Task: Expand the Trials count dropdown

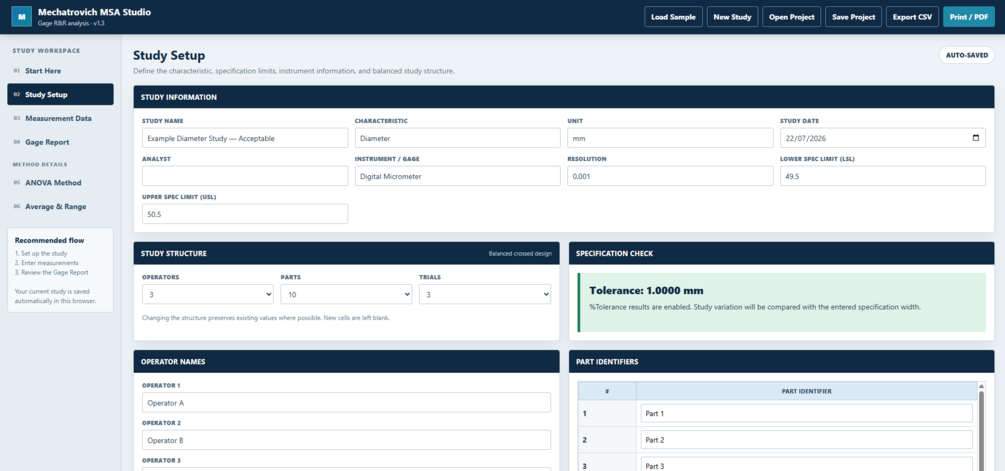Action: point(485,294)
